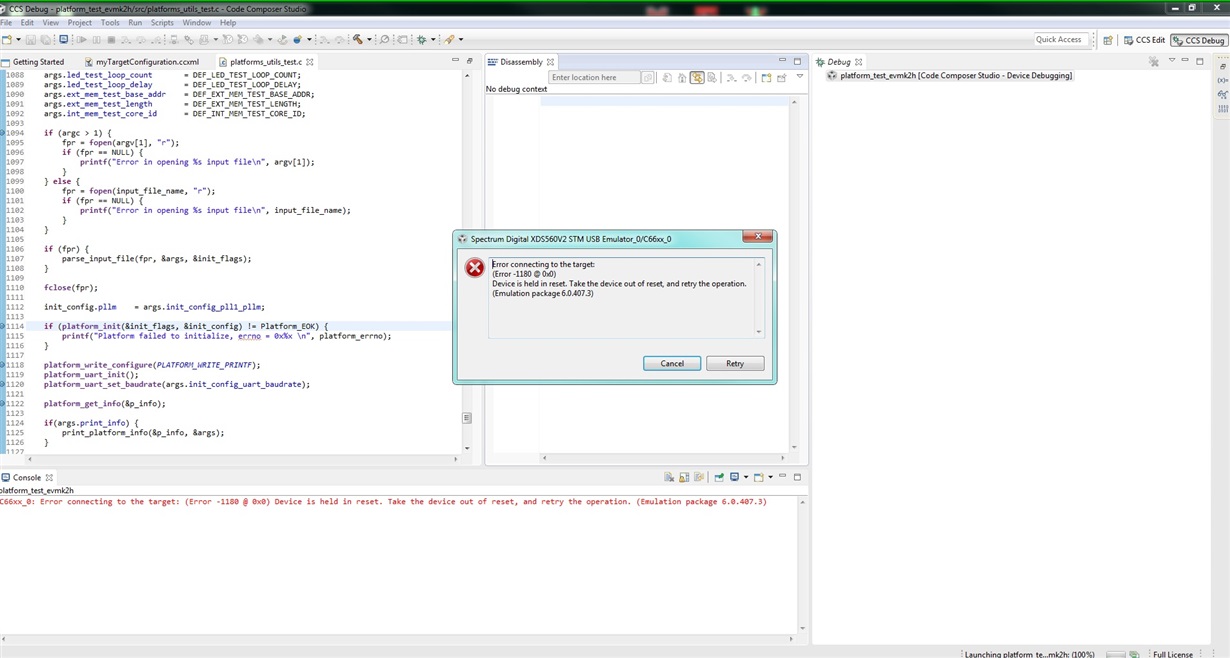Click the Suspend (pause) toolbar icon
1230x658 pixels.
coord(97,40)
